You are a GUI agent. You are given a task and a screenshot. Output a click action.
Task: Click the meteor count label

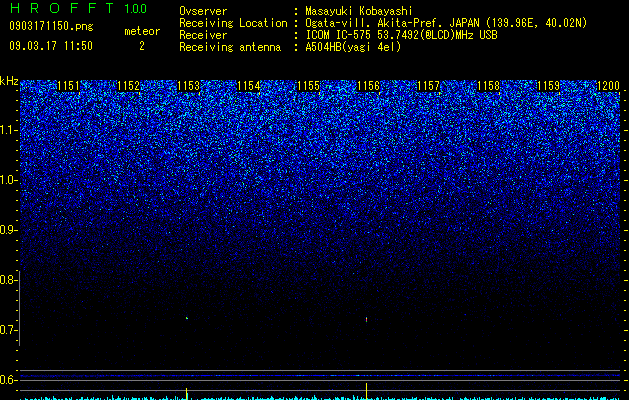click(142, 31)
